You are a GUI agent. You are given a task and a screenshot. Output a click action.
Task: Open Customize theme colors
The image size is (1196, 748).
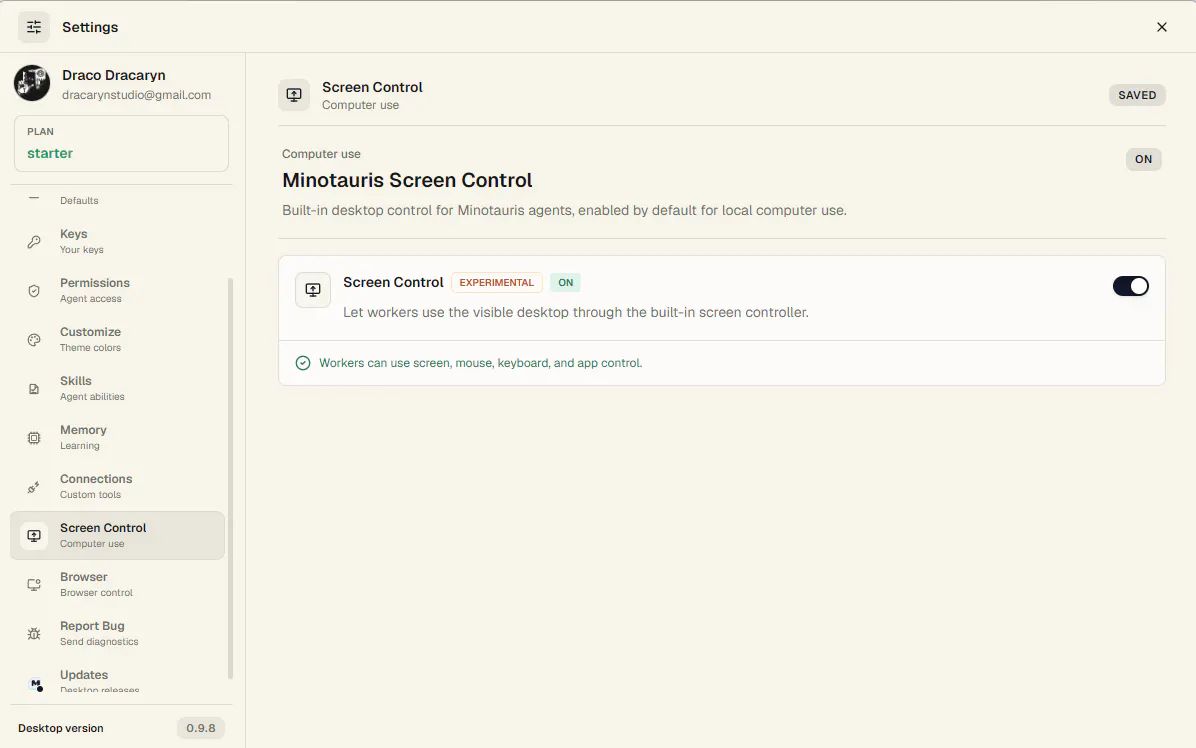click(x=117, y=339)
